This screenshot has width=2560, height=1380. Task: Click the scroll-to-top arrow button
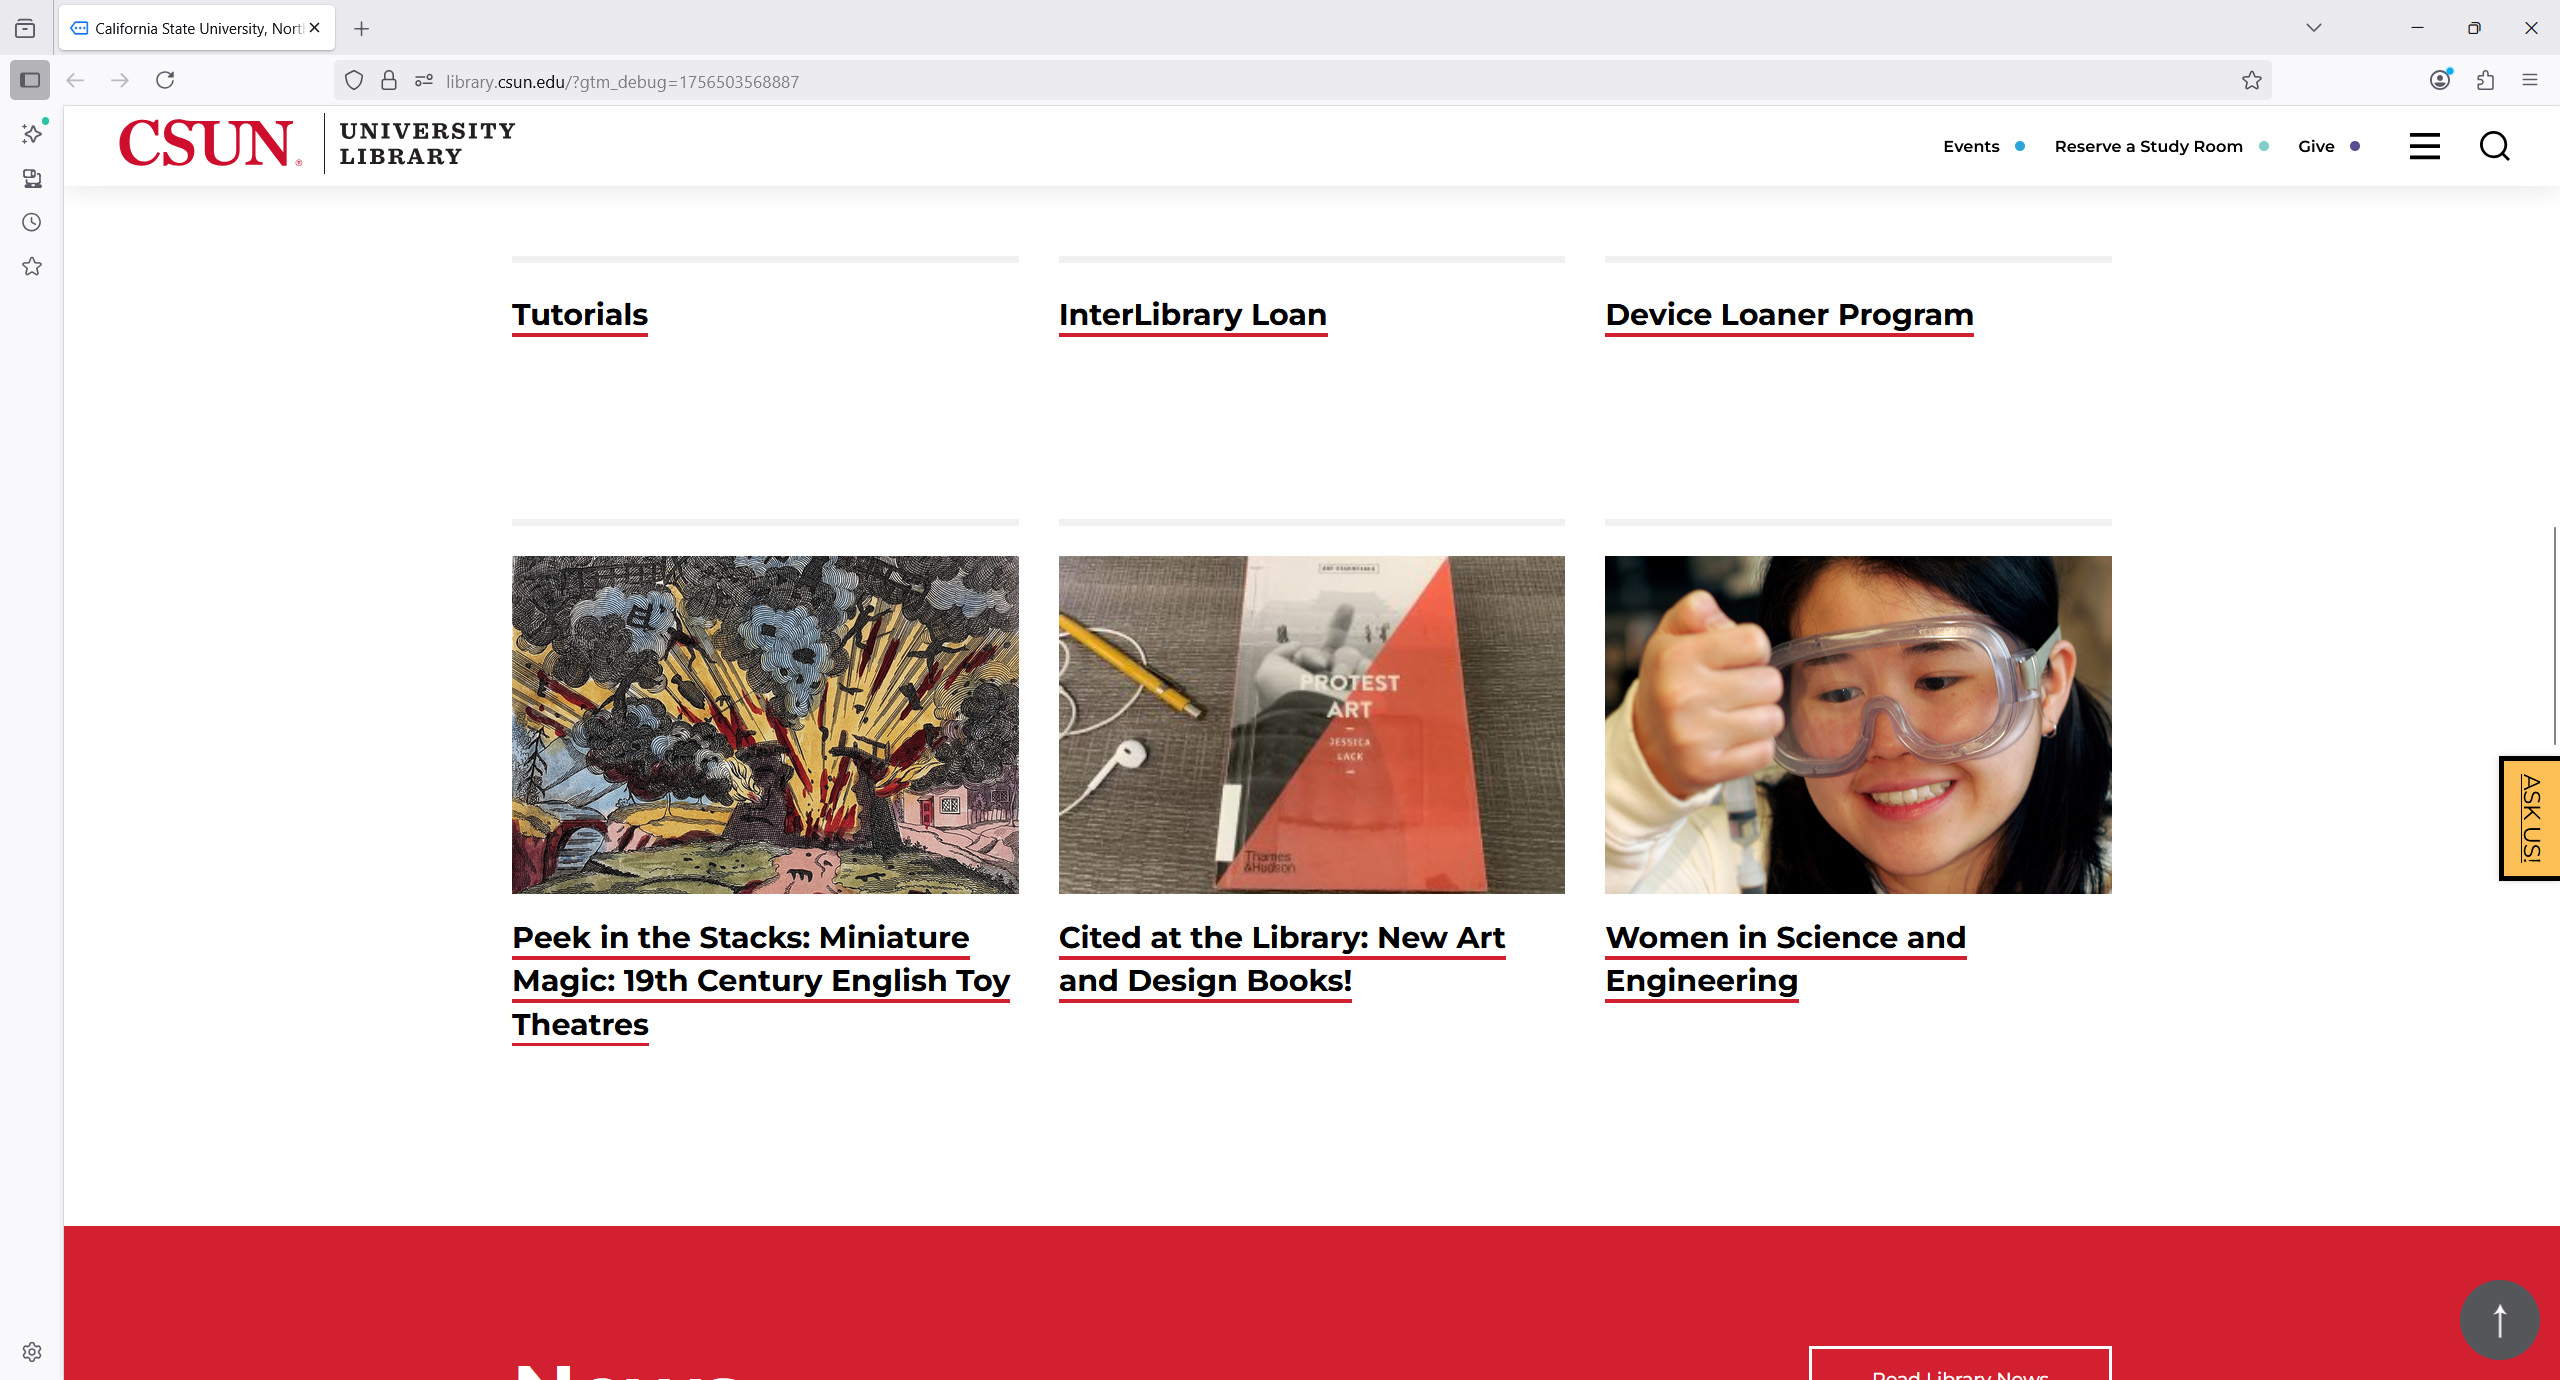[2499, 1320]
